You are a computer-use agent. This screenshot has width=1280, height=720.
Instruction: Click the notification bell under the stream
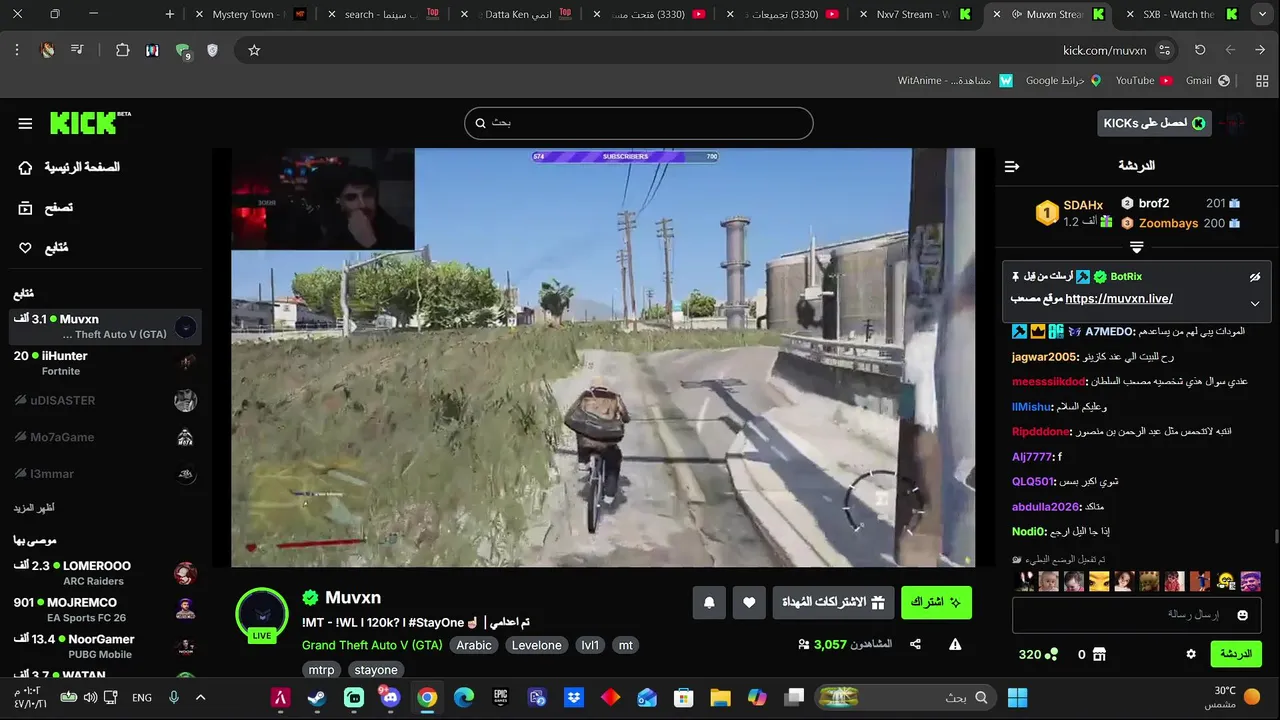coord(709,602)
